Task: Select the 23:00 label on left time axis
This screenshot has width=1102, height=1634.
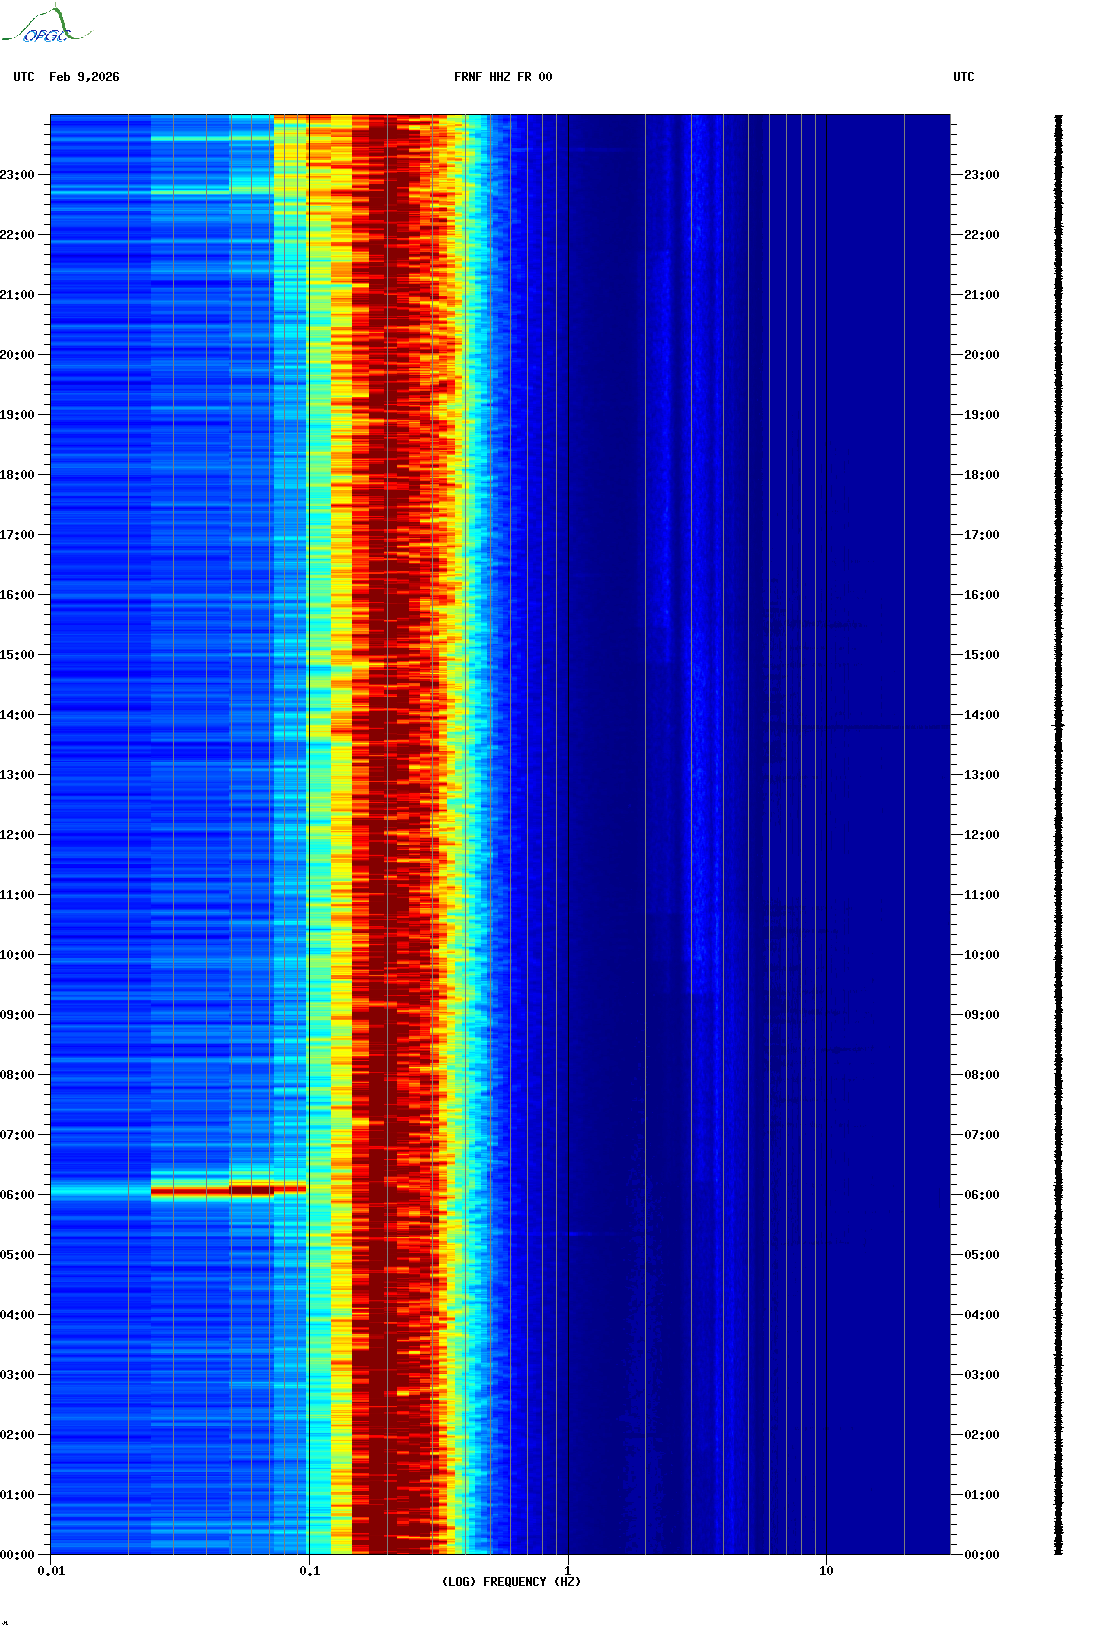Action: coord(17,175)
